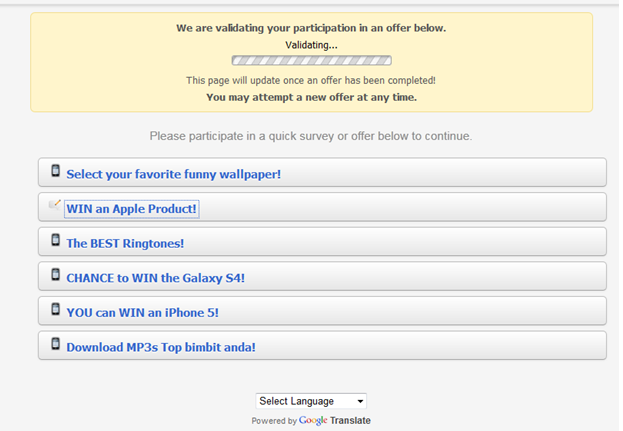Image resolution: width=623 pixels, height=431 pixels.
Task: Click phone icon beside Download MP3s offer
Action: 56,345
